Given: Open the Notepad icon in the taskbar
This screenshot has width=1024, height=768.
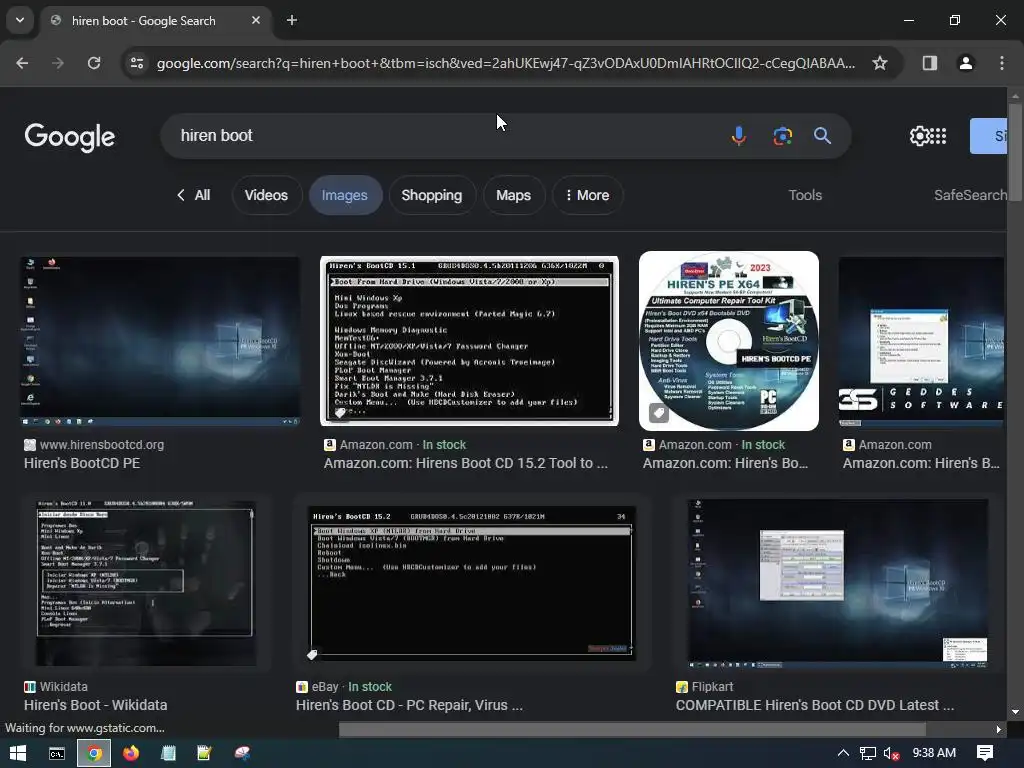Looking at the screenshot, I should (x=168, y=753).
